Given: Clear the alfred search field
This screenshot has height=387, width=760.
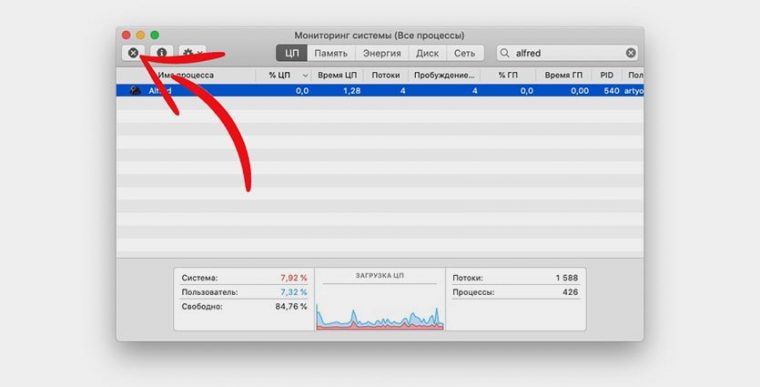Looking at the screenshot, I should 631,53.
